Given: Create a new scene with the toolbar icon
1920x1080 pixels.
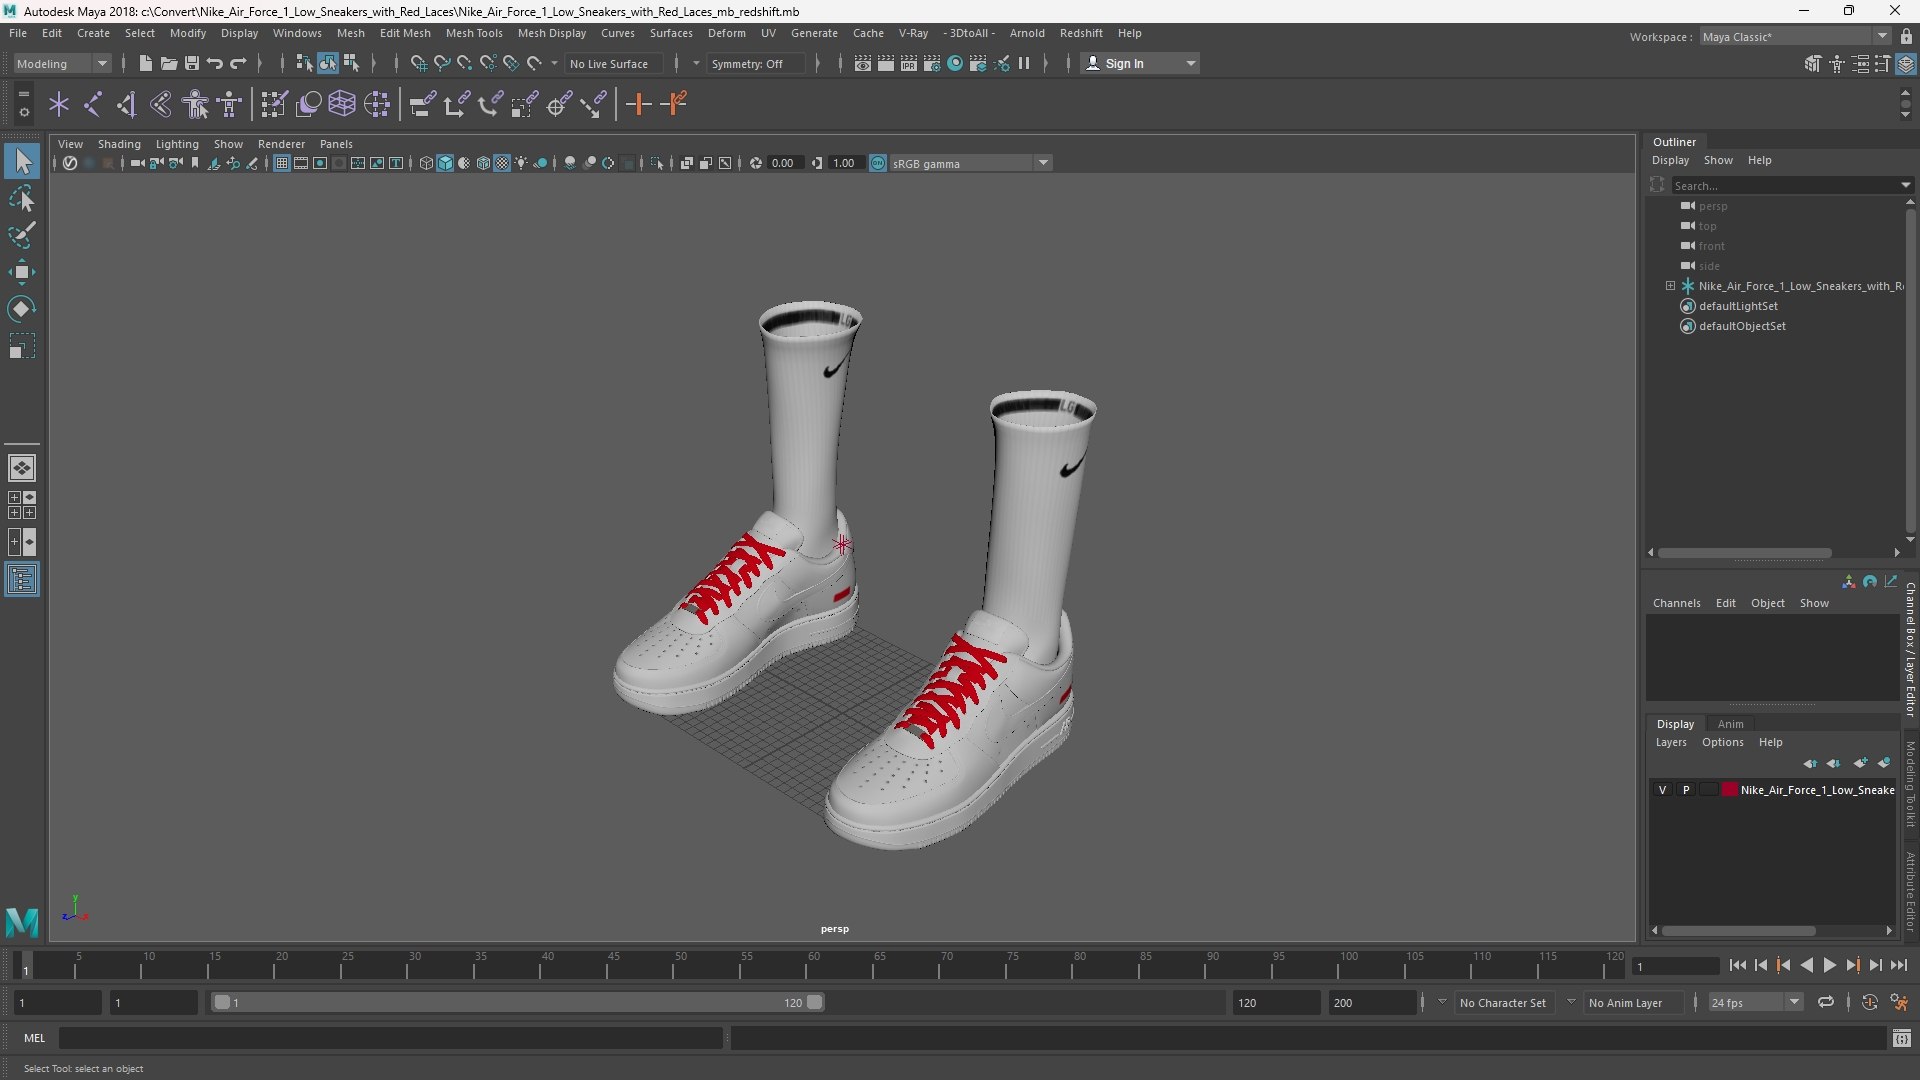Looking at the screenshot, I should (146, 63).
